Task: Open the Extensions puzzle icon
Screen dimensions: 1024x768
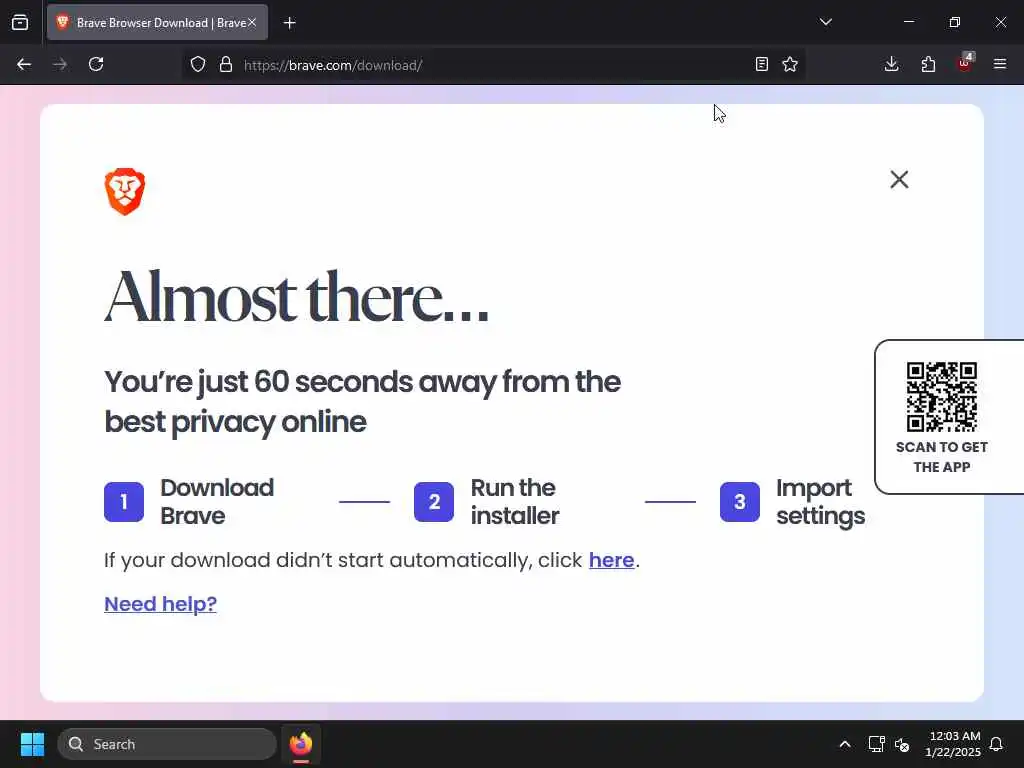Action: tap(928, 65)
